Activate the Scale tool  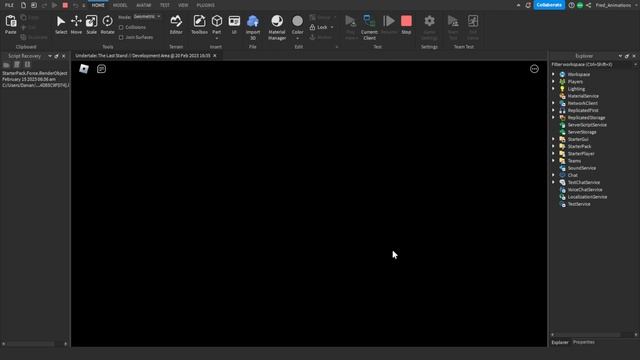[91, 25]
